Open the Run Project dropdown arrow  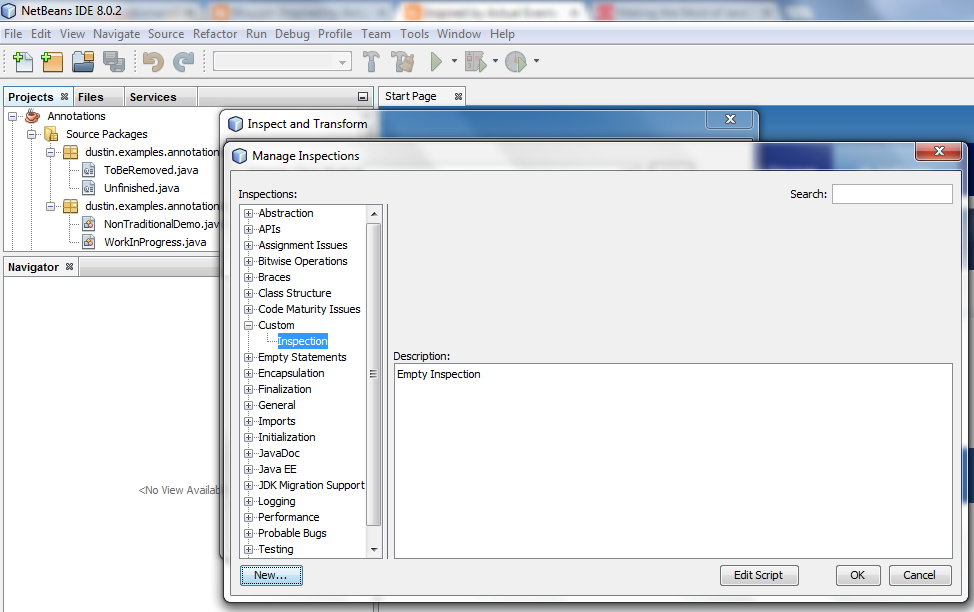pos(454,61)
